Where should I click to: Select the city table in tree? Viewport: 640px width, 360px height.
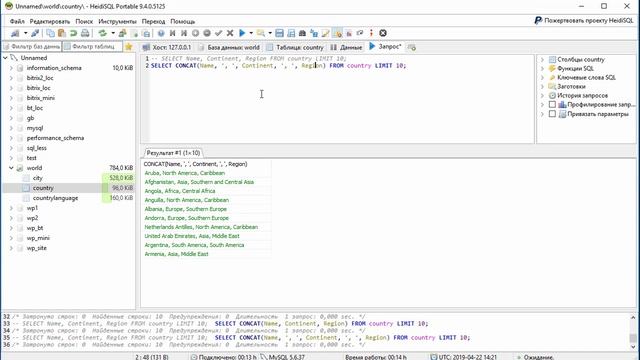38,178
